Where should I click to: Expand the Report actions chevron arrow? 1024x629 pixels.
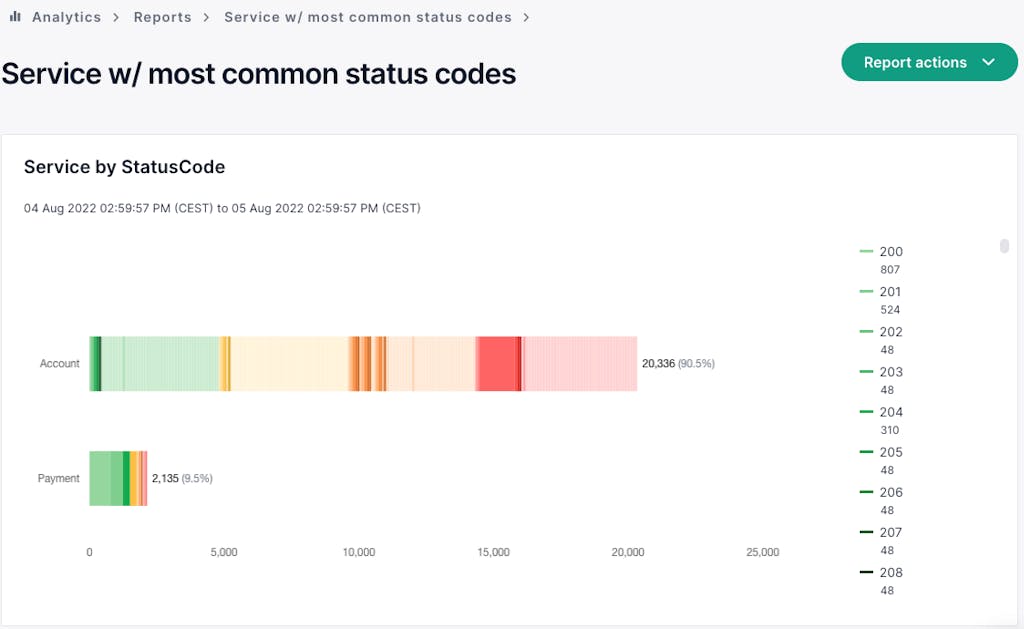(x=989, y=62)
